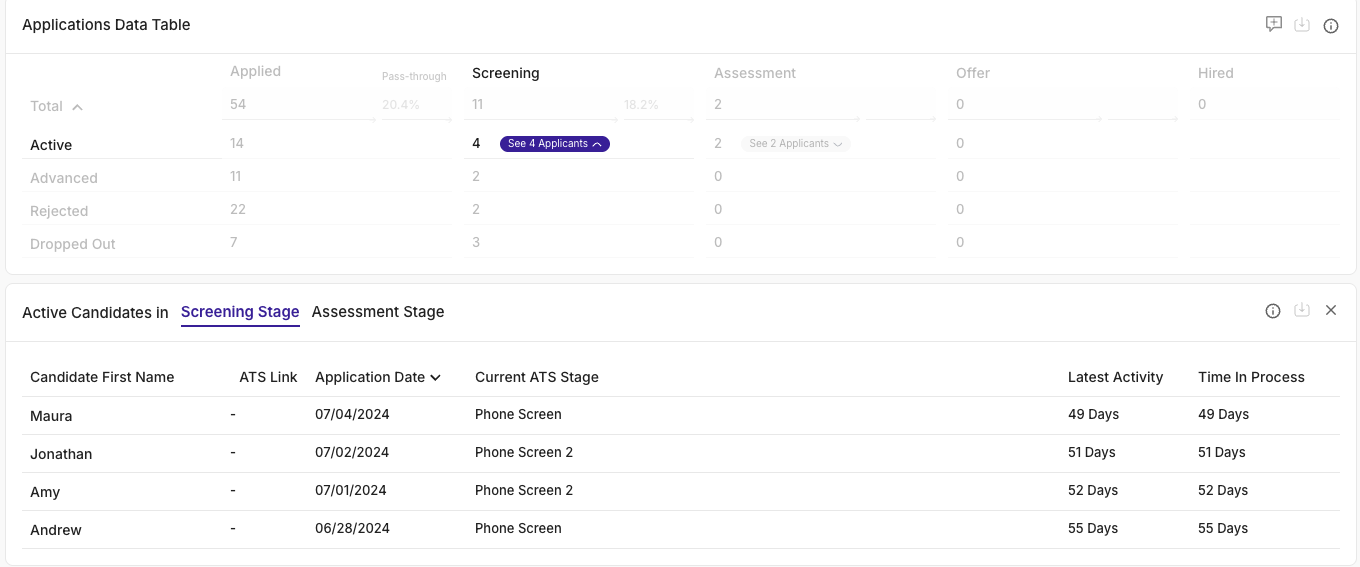Image resolution: width=1360 pixels, height=567 pixels.
Task: Select the Active row label
Action: [51, 145]
